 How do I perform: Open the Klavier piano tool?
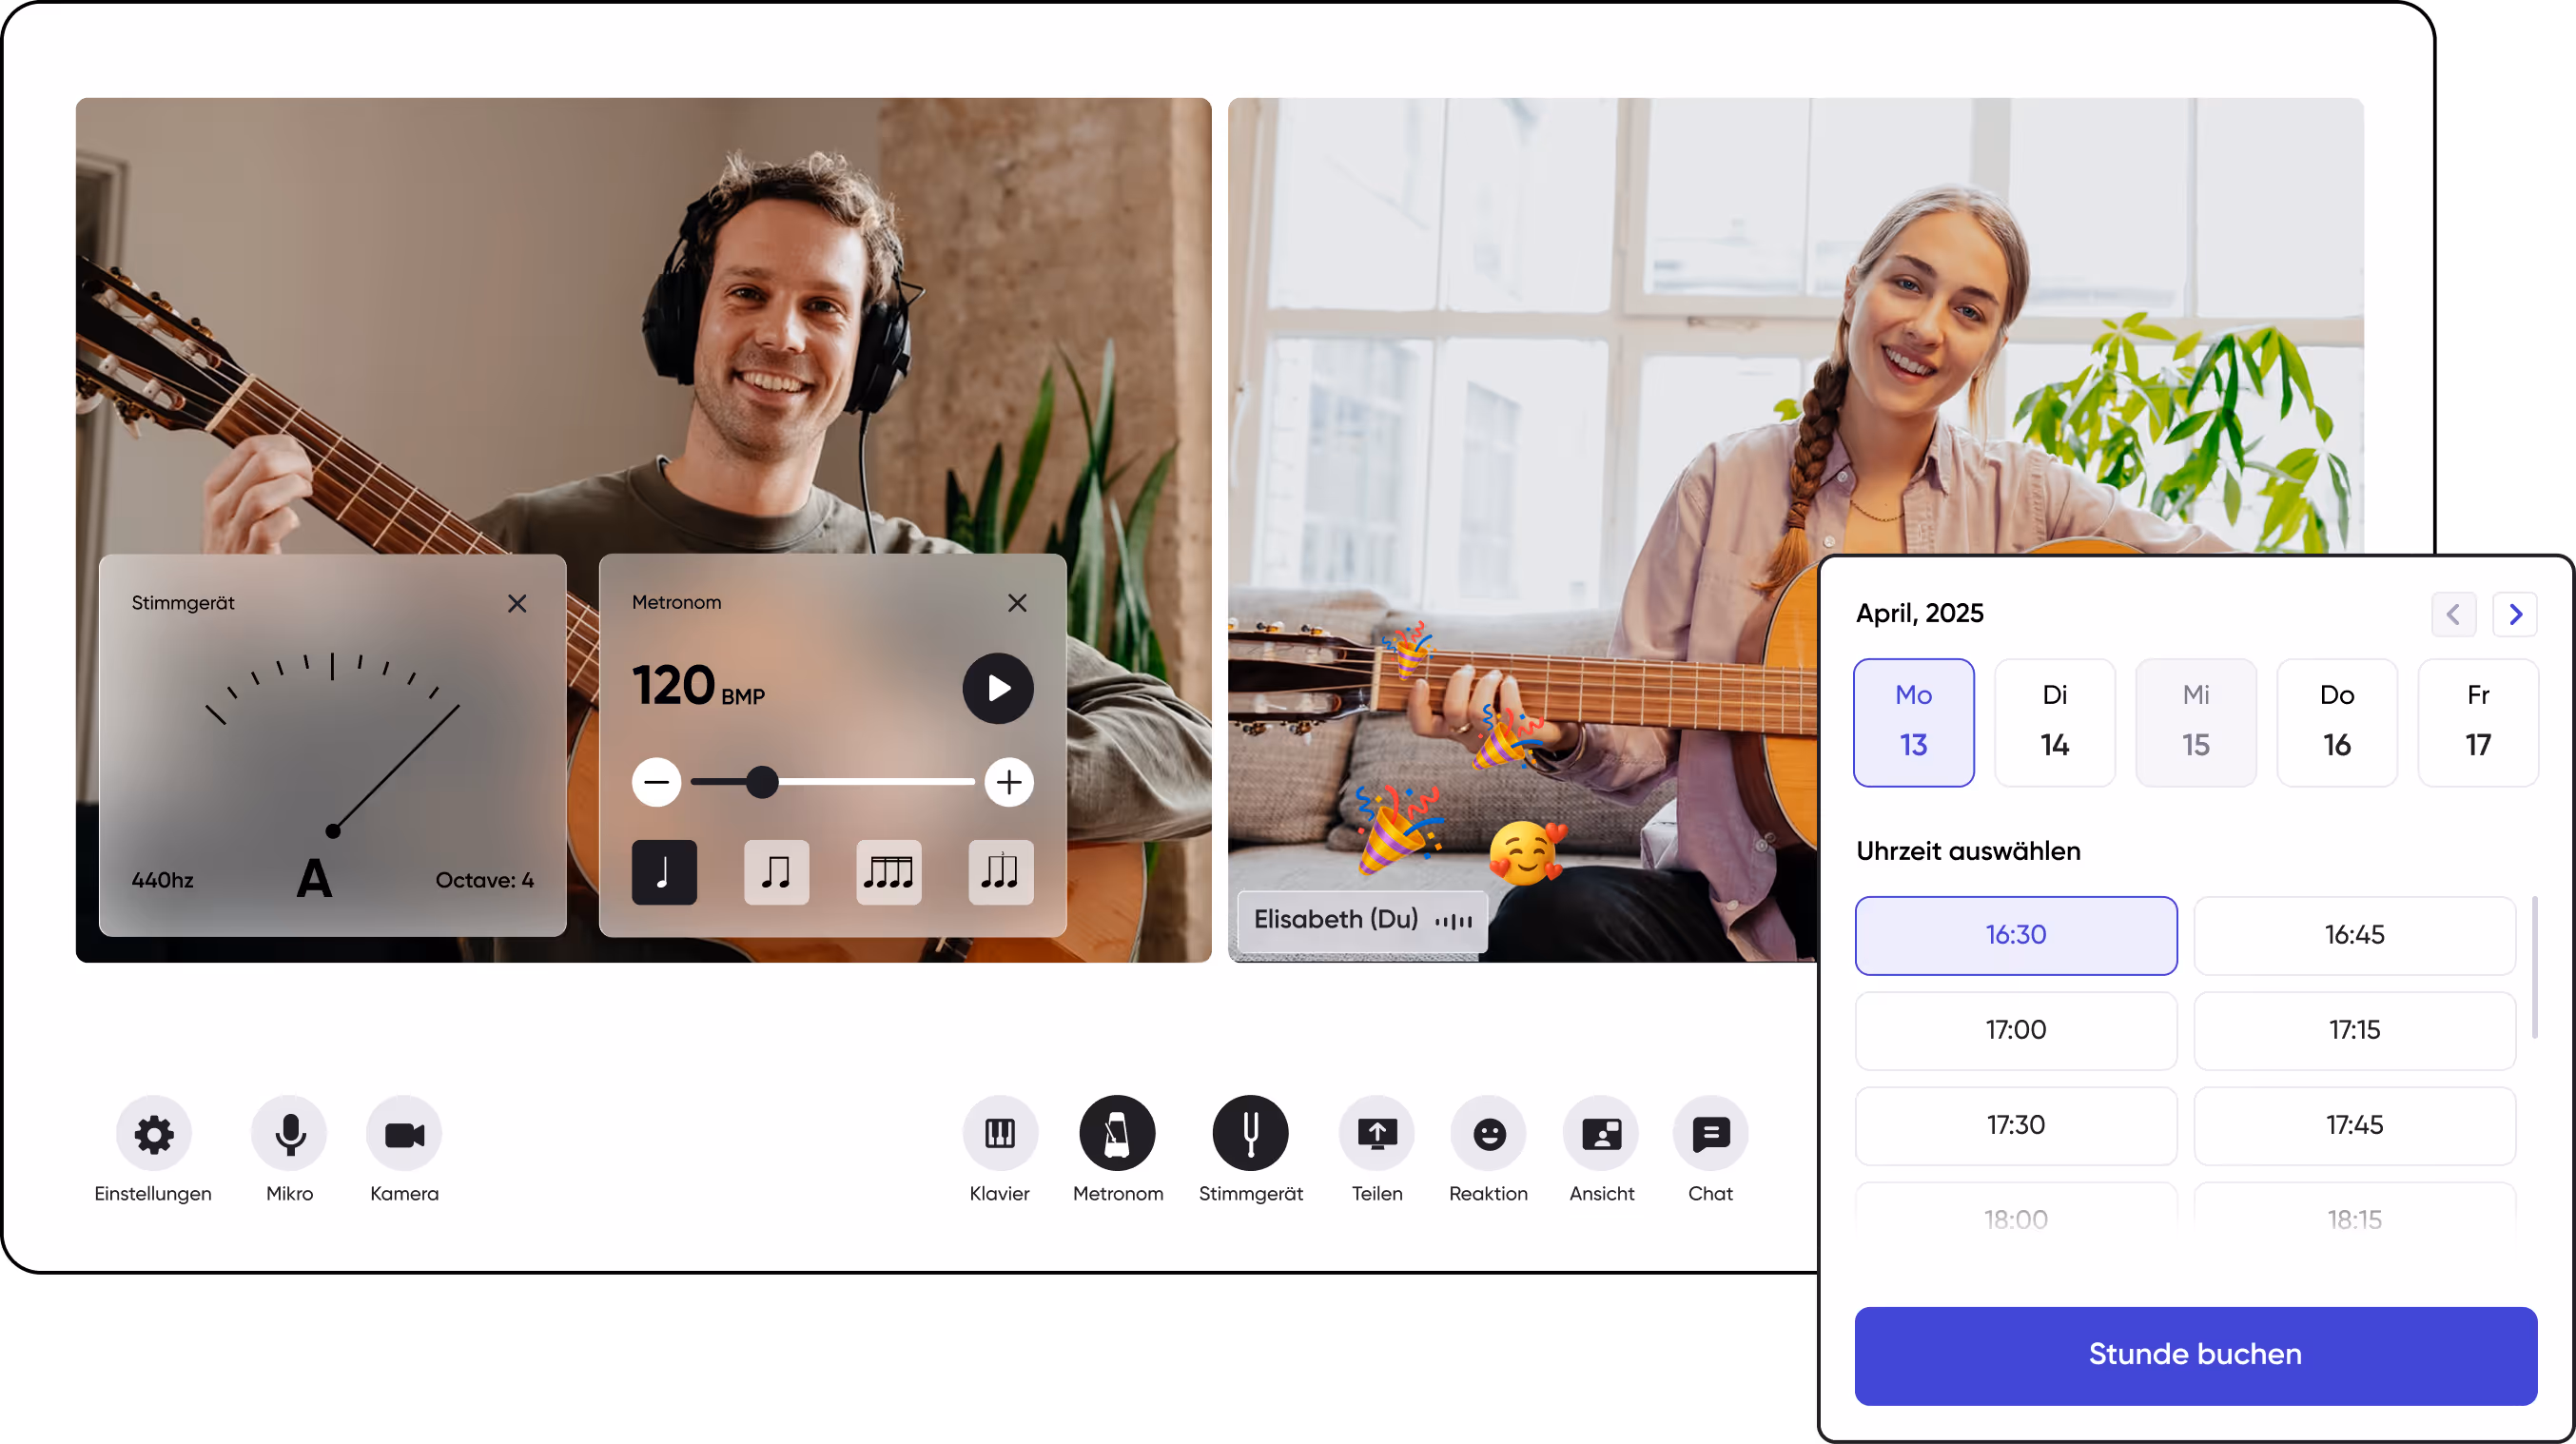(x=999, y=1133)
